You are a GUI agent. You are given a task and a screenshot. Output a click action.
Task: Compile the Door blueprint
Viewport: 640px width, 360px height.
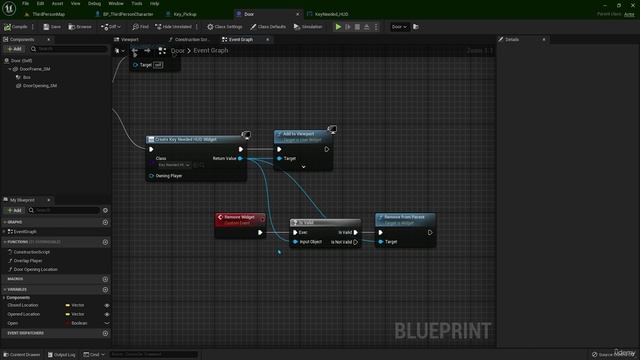click(16, 27)
